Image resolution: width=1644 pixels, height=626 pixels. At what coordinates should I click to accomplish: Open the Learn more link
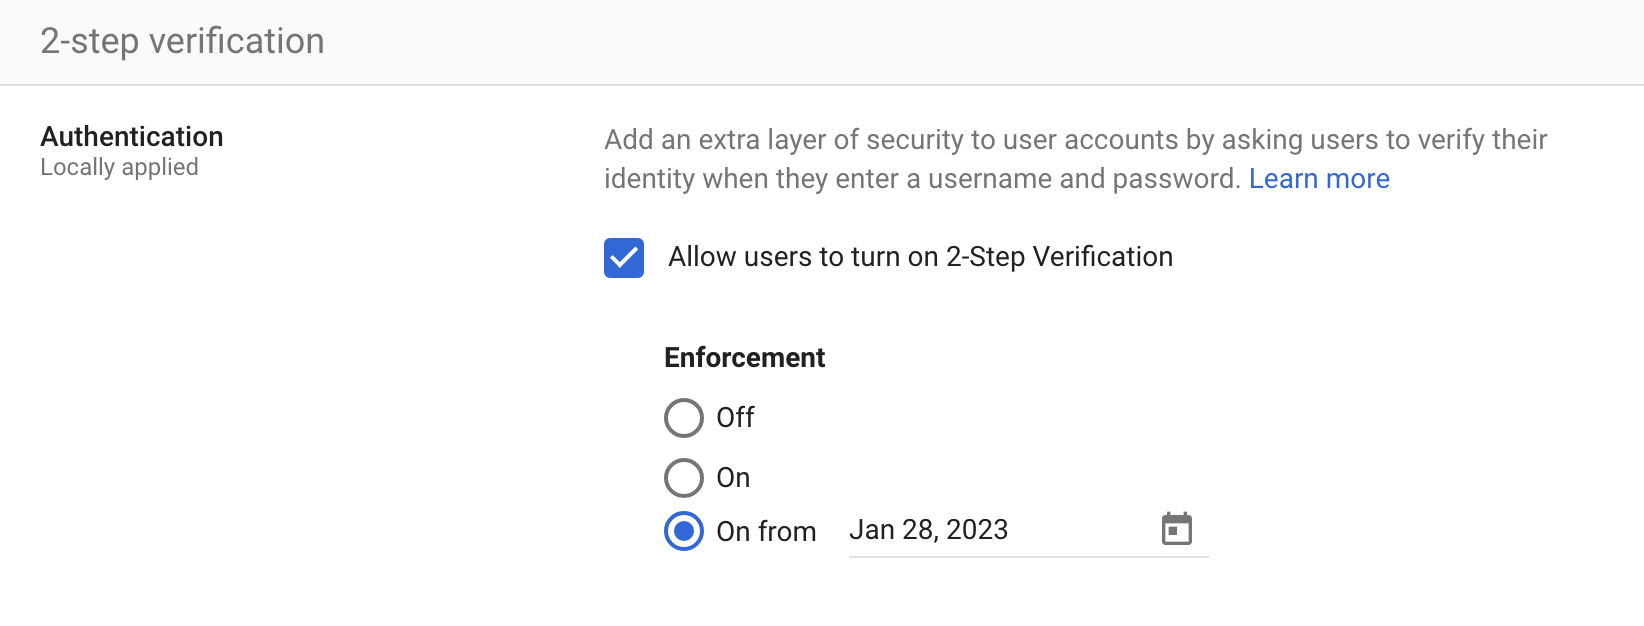(x=1319, y=179)
